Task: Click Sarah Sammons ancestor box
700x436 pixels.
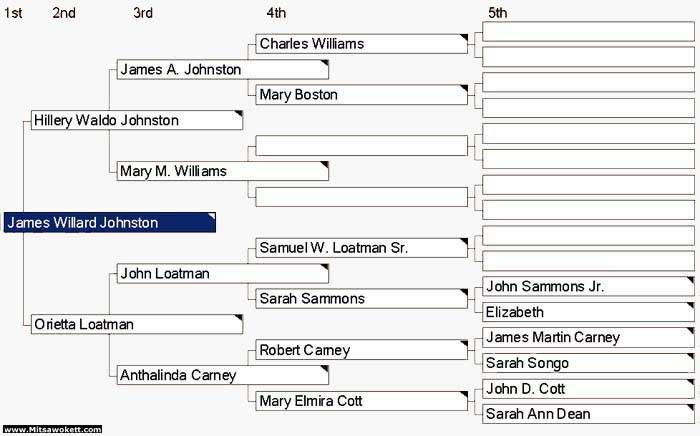Action: click(x=361, y=298)
